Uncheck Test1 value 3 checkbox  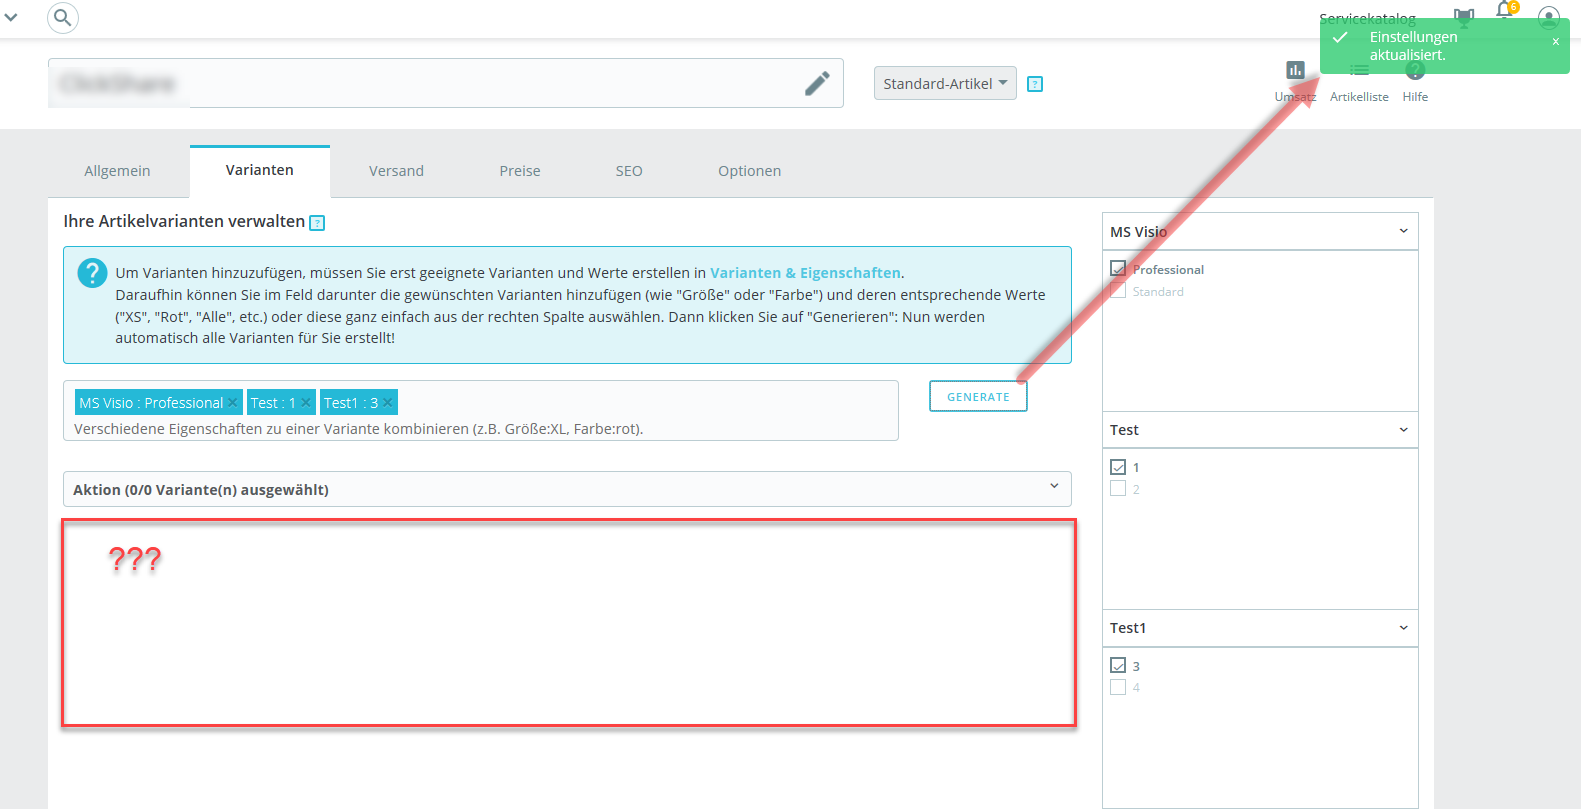(1118, 665)
